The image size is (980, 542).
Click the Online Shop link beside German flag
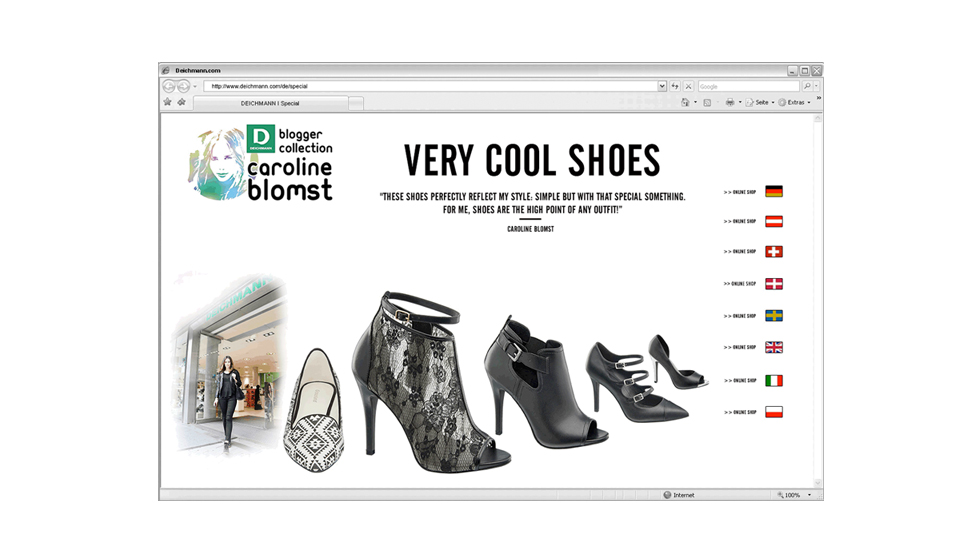740,192
